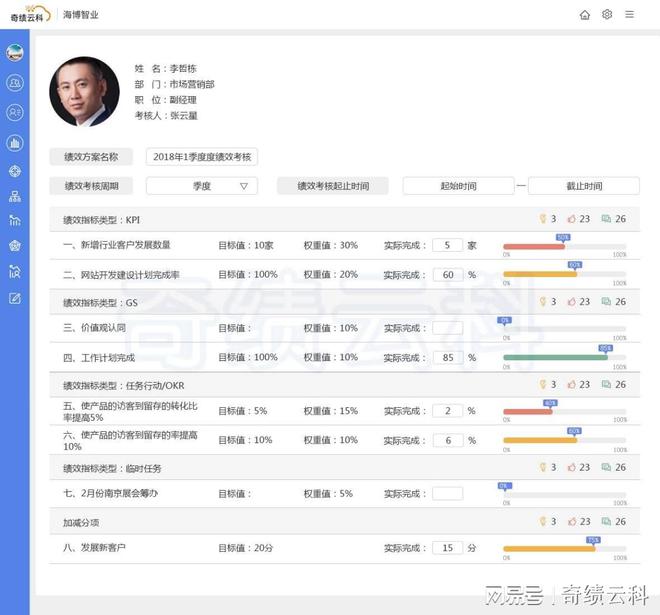Click 权重值：30% in first KPI row
This screenshot has width=660, height=615.
331,245
